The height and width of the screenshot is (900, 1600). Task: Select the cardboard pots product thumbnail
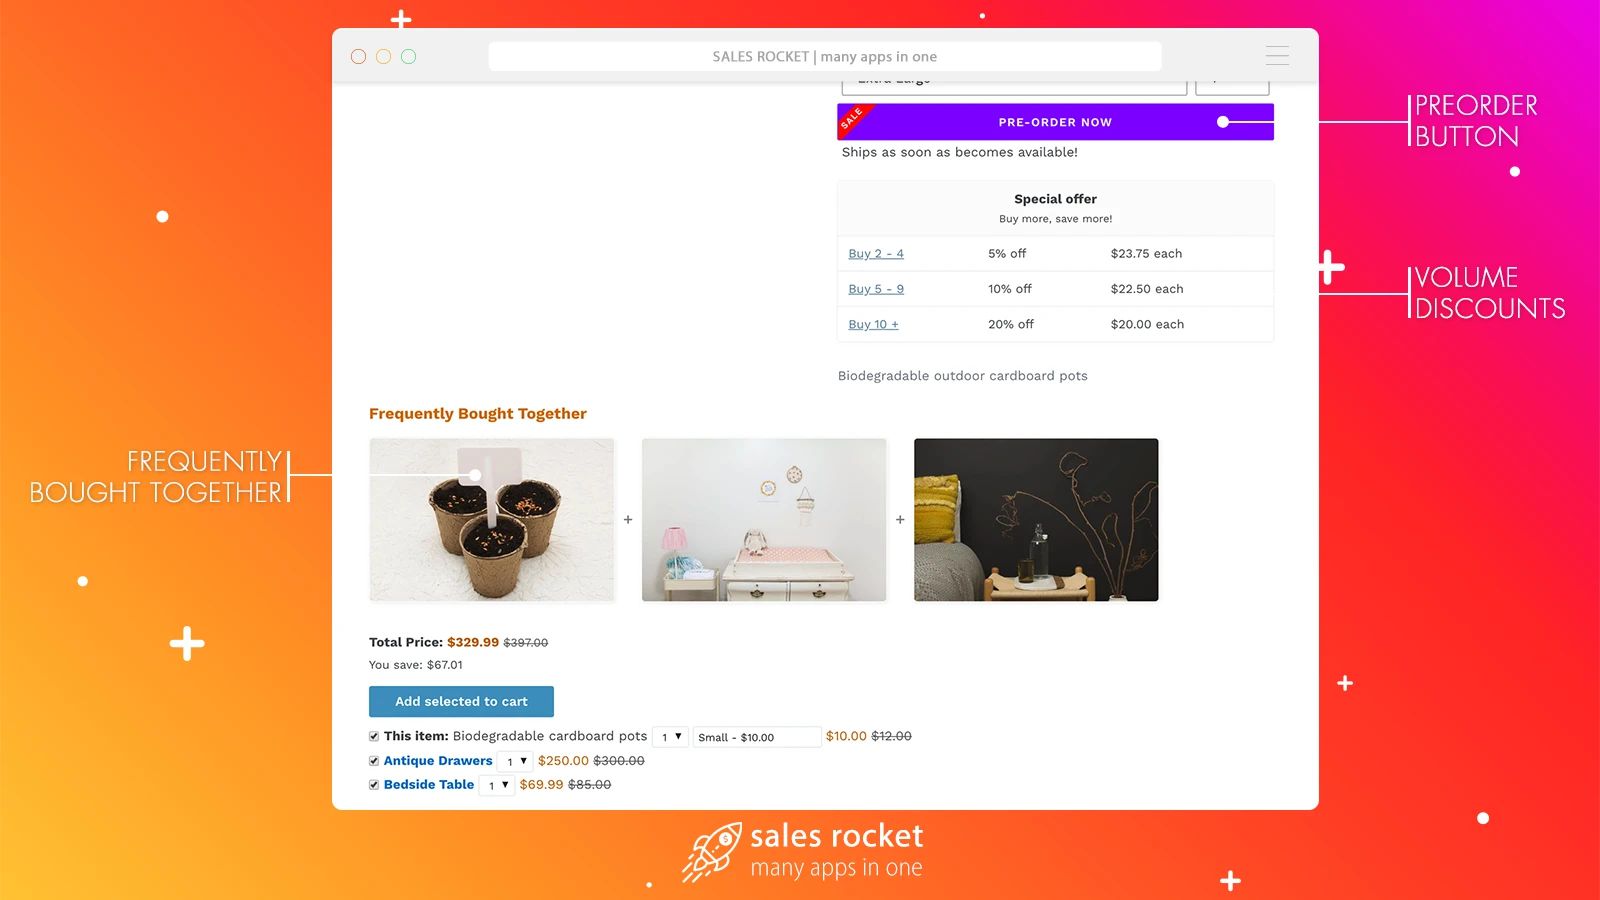[x=492, y=520]
